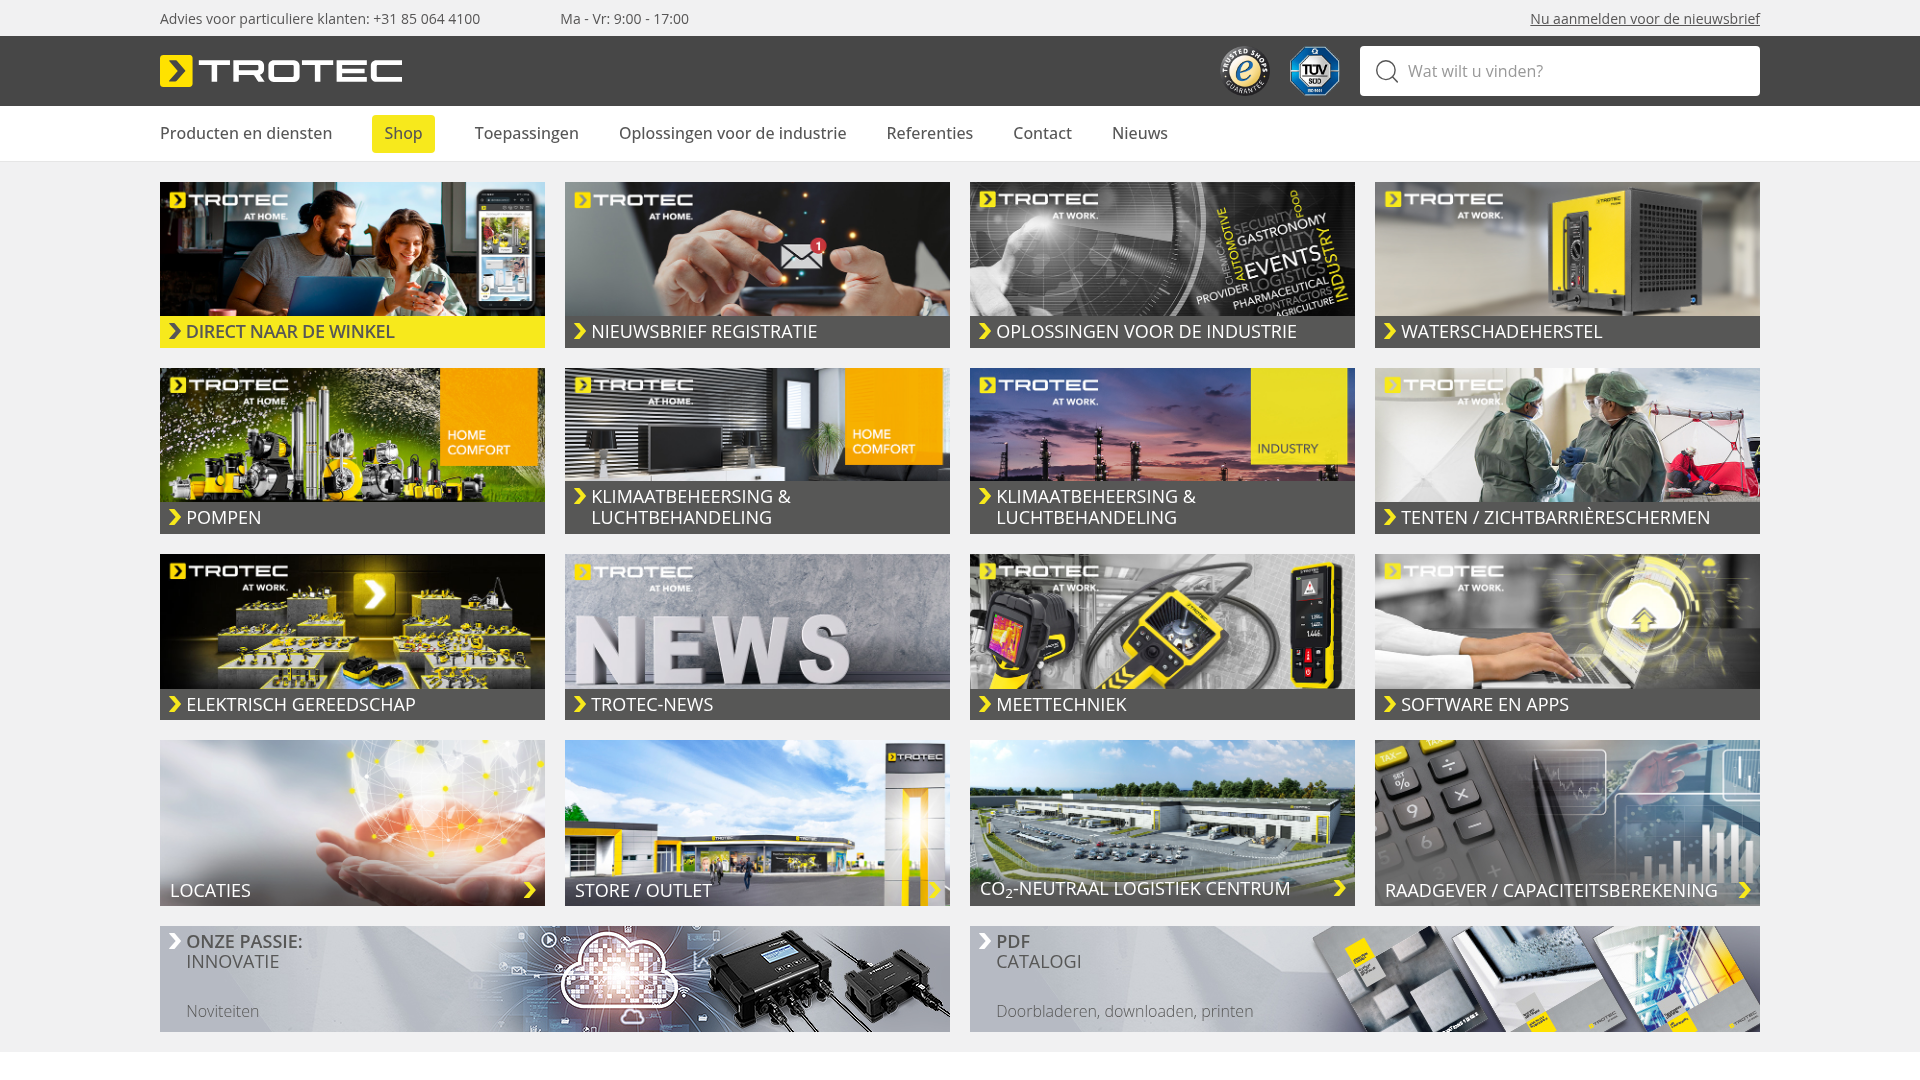Click the arrow on Raadgever / Capaciteitsberekening
Image resolution: width=1920 pixels, height=1080 pixels.
1745,890
